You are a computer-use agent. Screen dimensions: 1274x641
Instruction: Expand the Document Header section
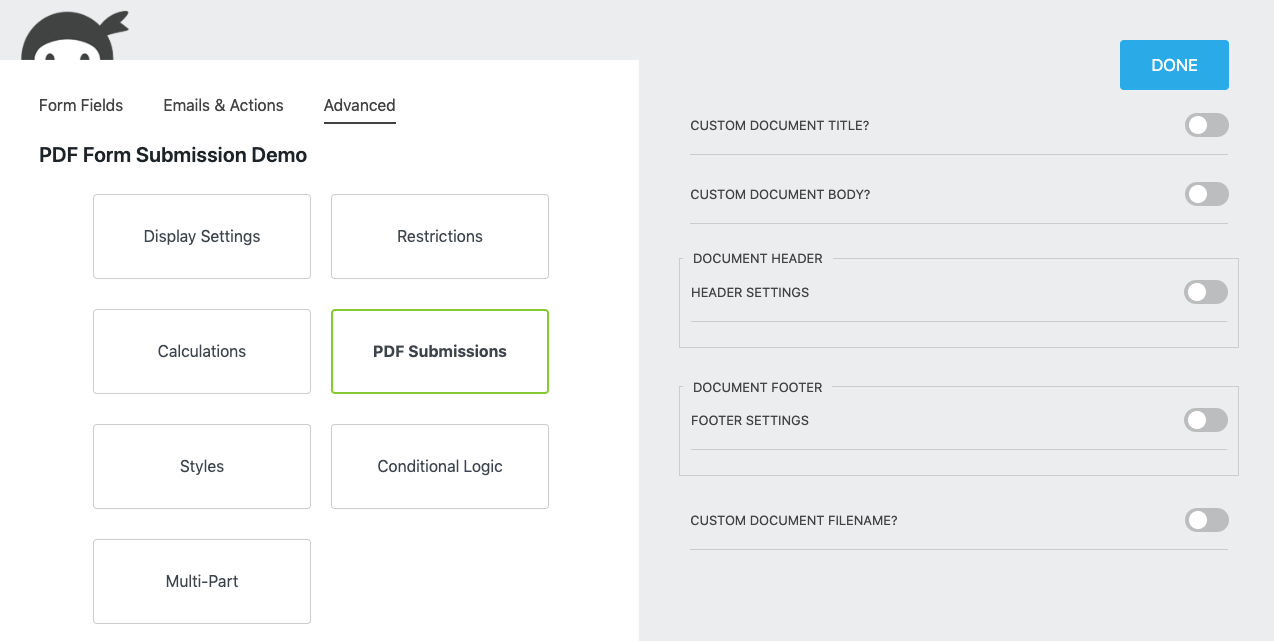point(756,258)
